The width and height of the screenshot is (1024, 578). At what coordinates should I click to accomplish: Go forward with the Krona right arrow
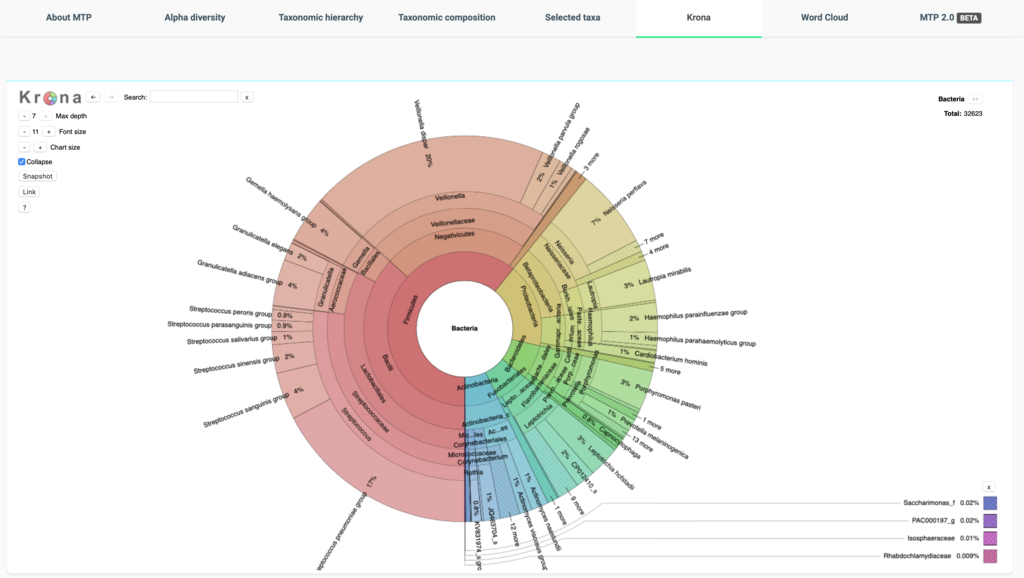[x=111, y=97]
